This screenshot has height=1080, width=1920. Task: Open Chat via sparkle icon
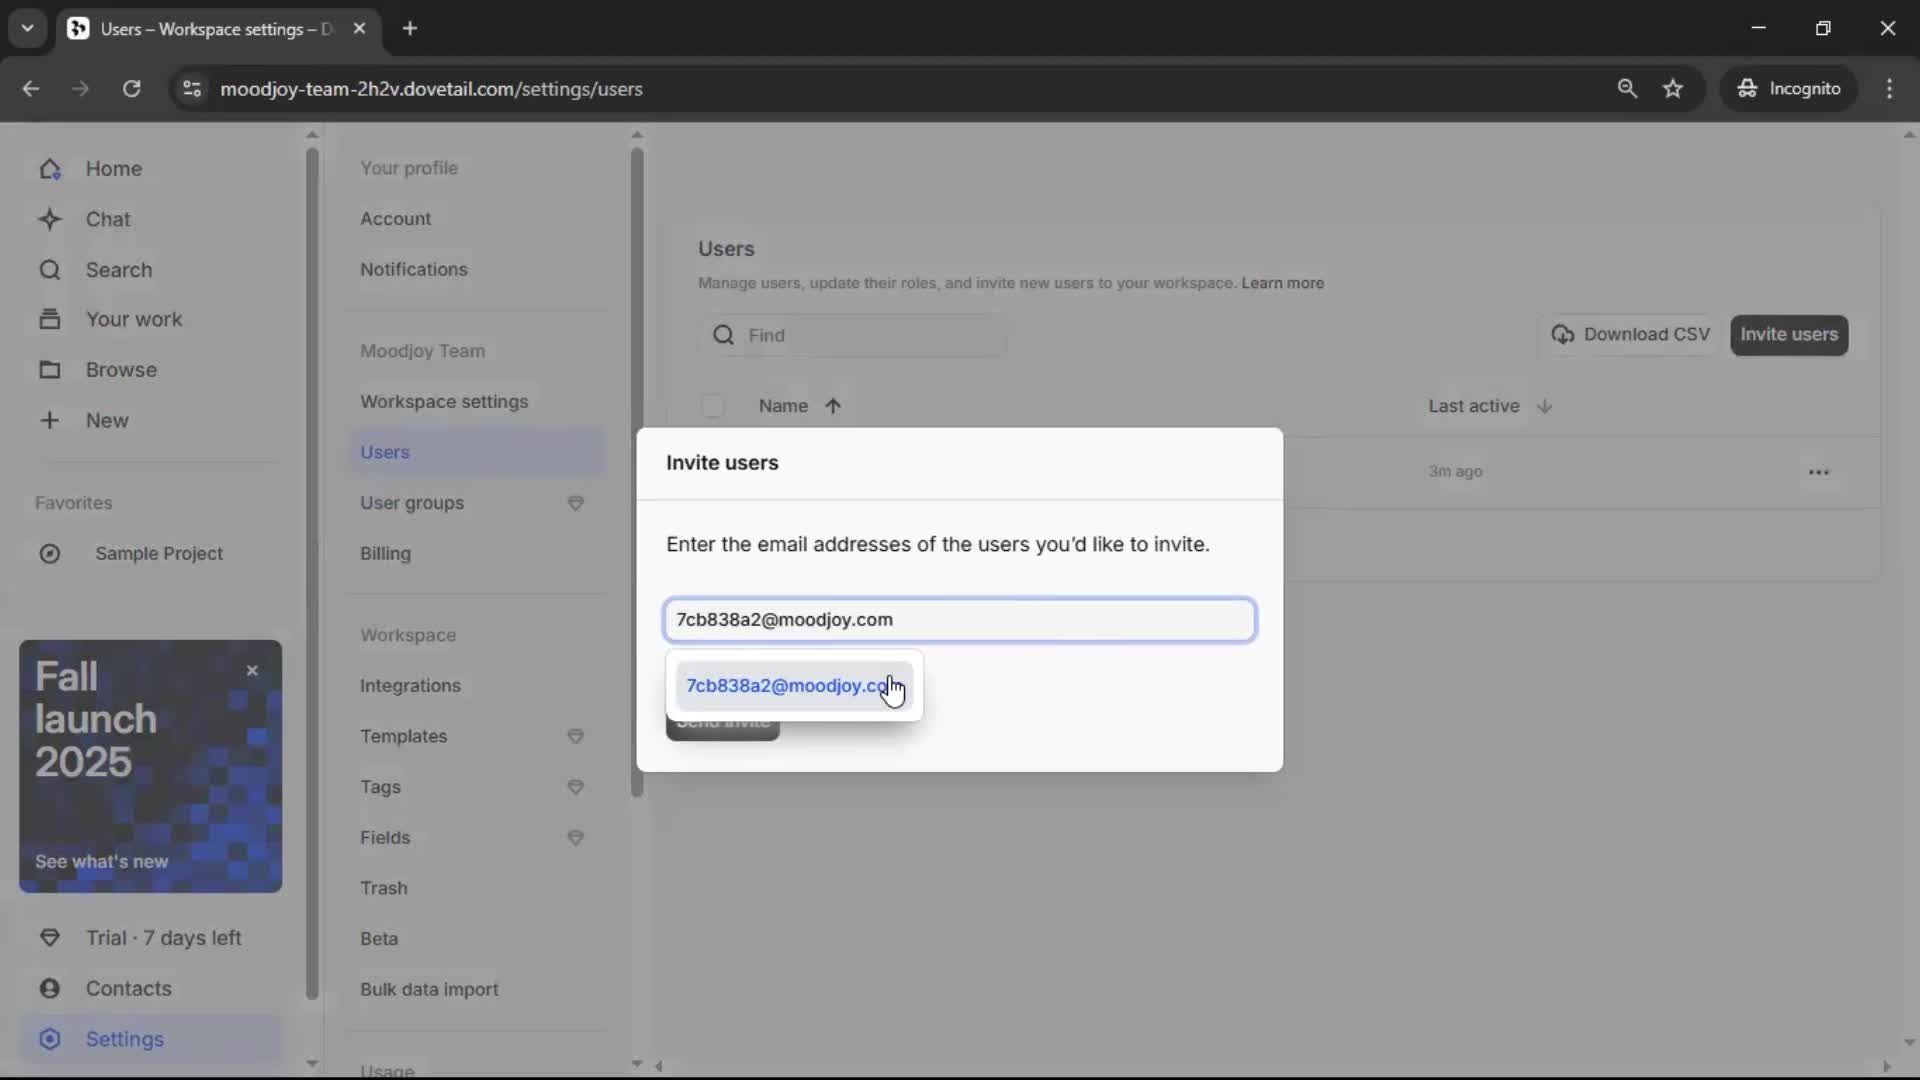(x=50, y=219)
